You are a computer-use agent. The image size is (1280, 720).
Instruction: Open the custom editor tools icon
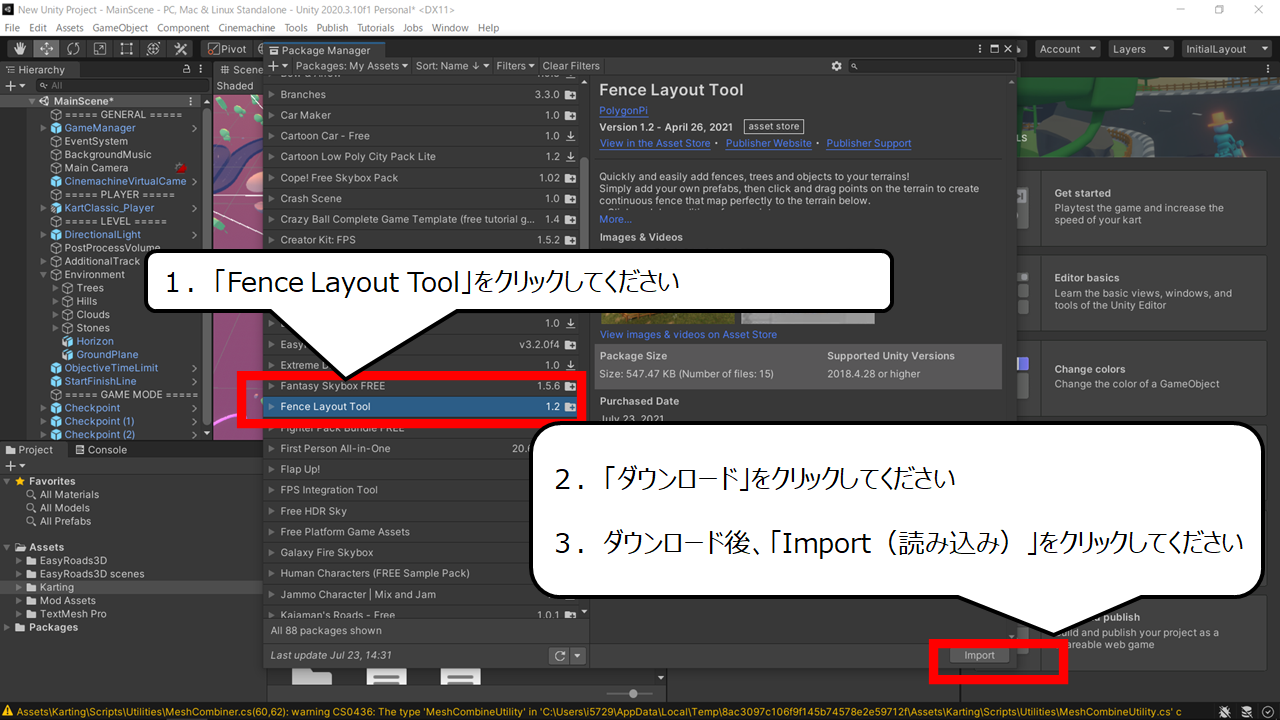(x=181, y=49)
